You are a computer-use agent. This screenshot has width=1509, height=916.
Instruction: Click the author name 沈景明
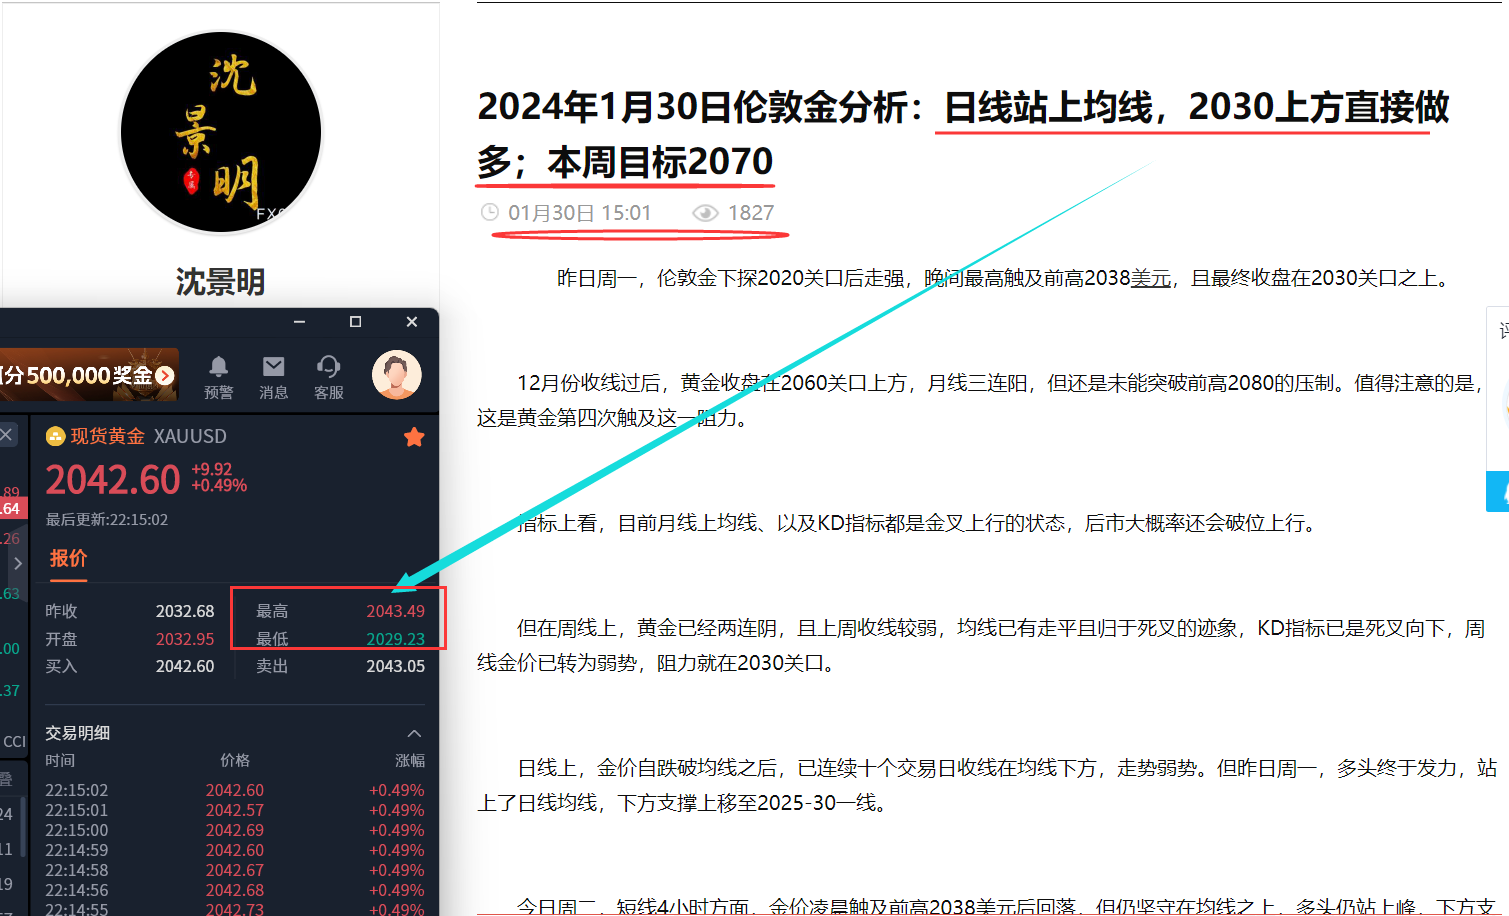(x=221, y=282)
